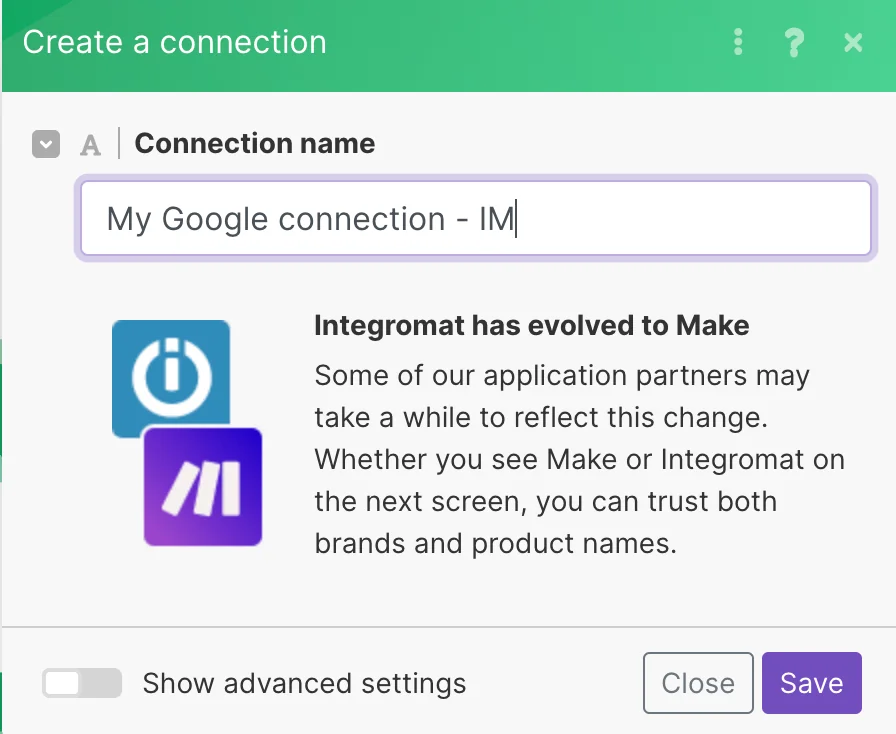This screenshot has height=734, width=896.
Task: Click the purple Make logo
Action: click(203, 487)
